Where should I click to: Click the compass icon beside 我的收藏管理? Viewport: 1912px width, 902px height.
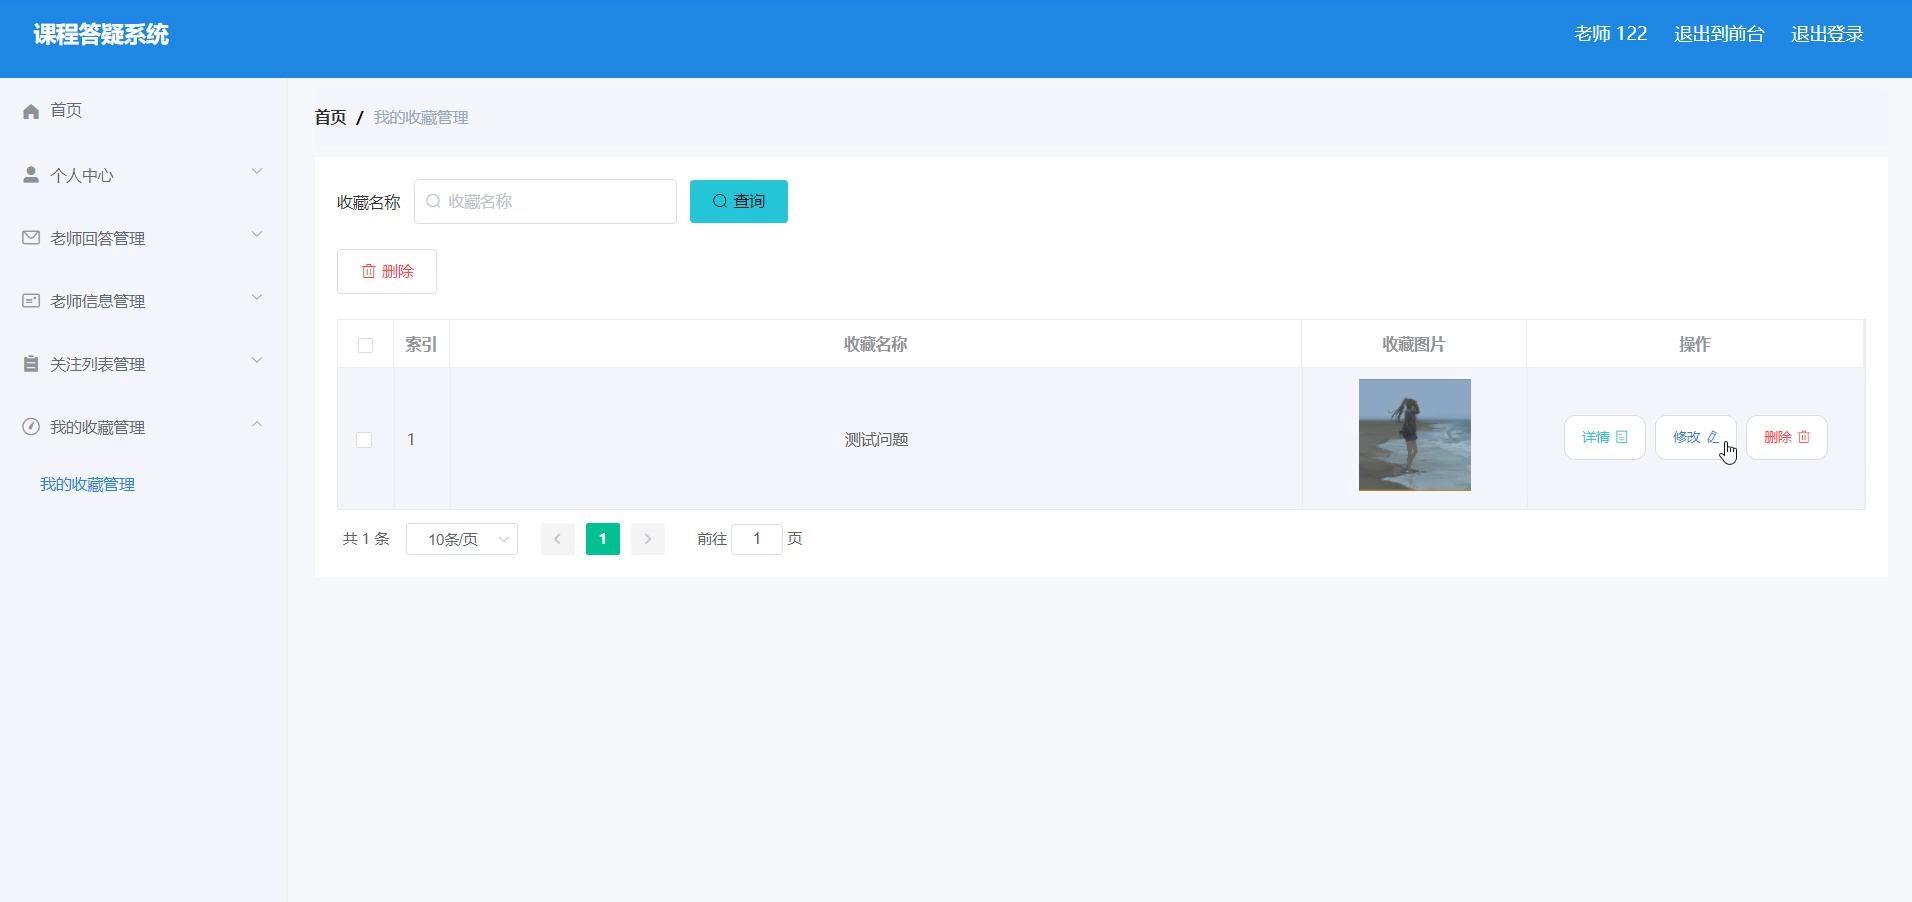(x=31, y=427)
